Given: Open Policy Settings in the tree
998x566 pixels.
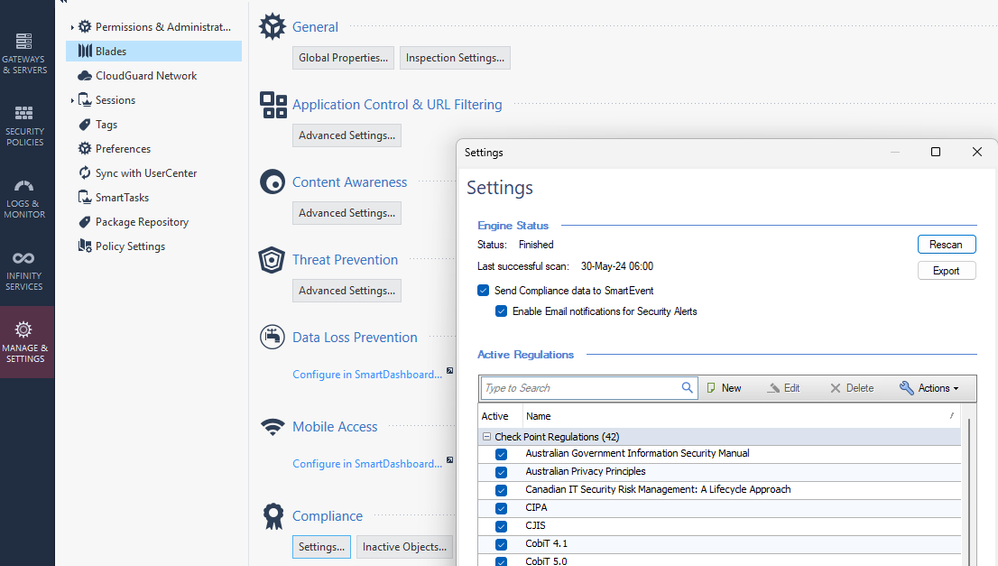Looking at the screenshot, I should [130, 246].
